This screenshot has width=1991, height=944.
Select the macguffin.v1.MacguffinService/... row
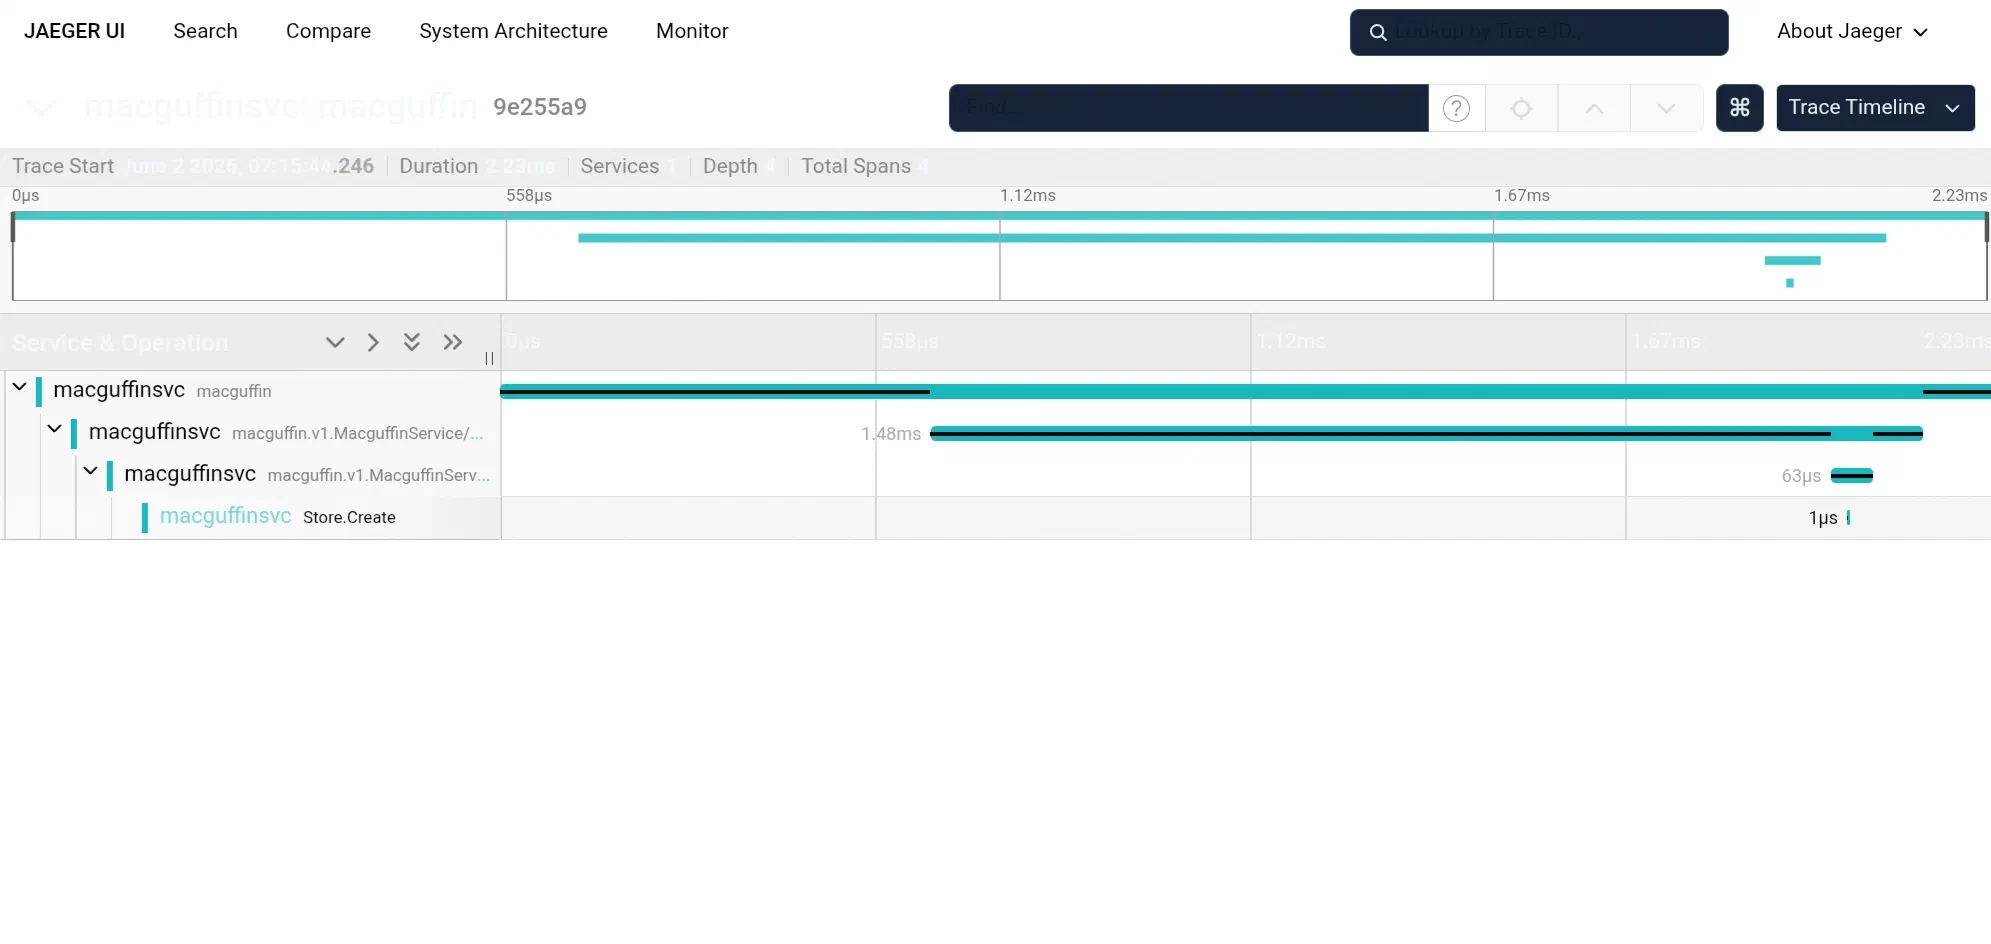(286, 432)
